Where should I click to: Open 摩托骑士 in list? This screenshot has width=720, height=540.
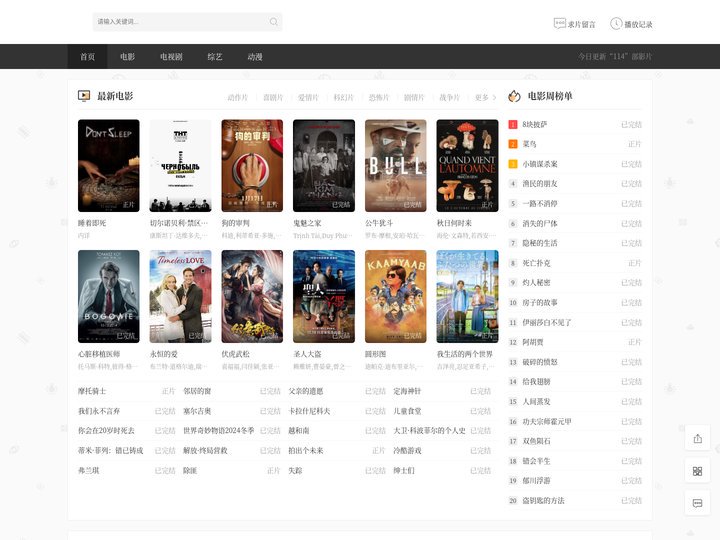point(92,391)
